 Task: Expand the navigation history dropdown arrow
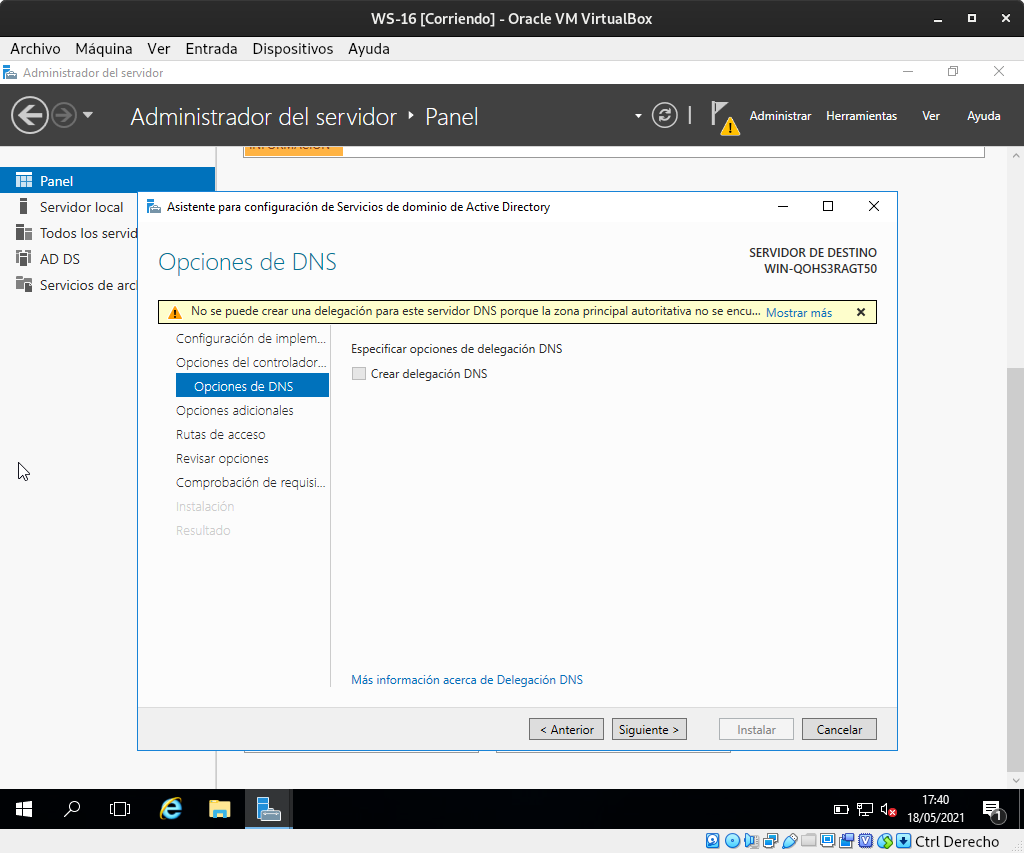pos(88,116)
